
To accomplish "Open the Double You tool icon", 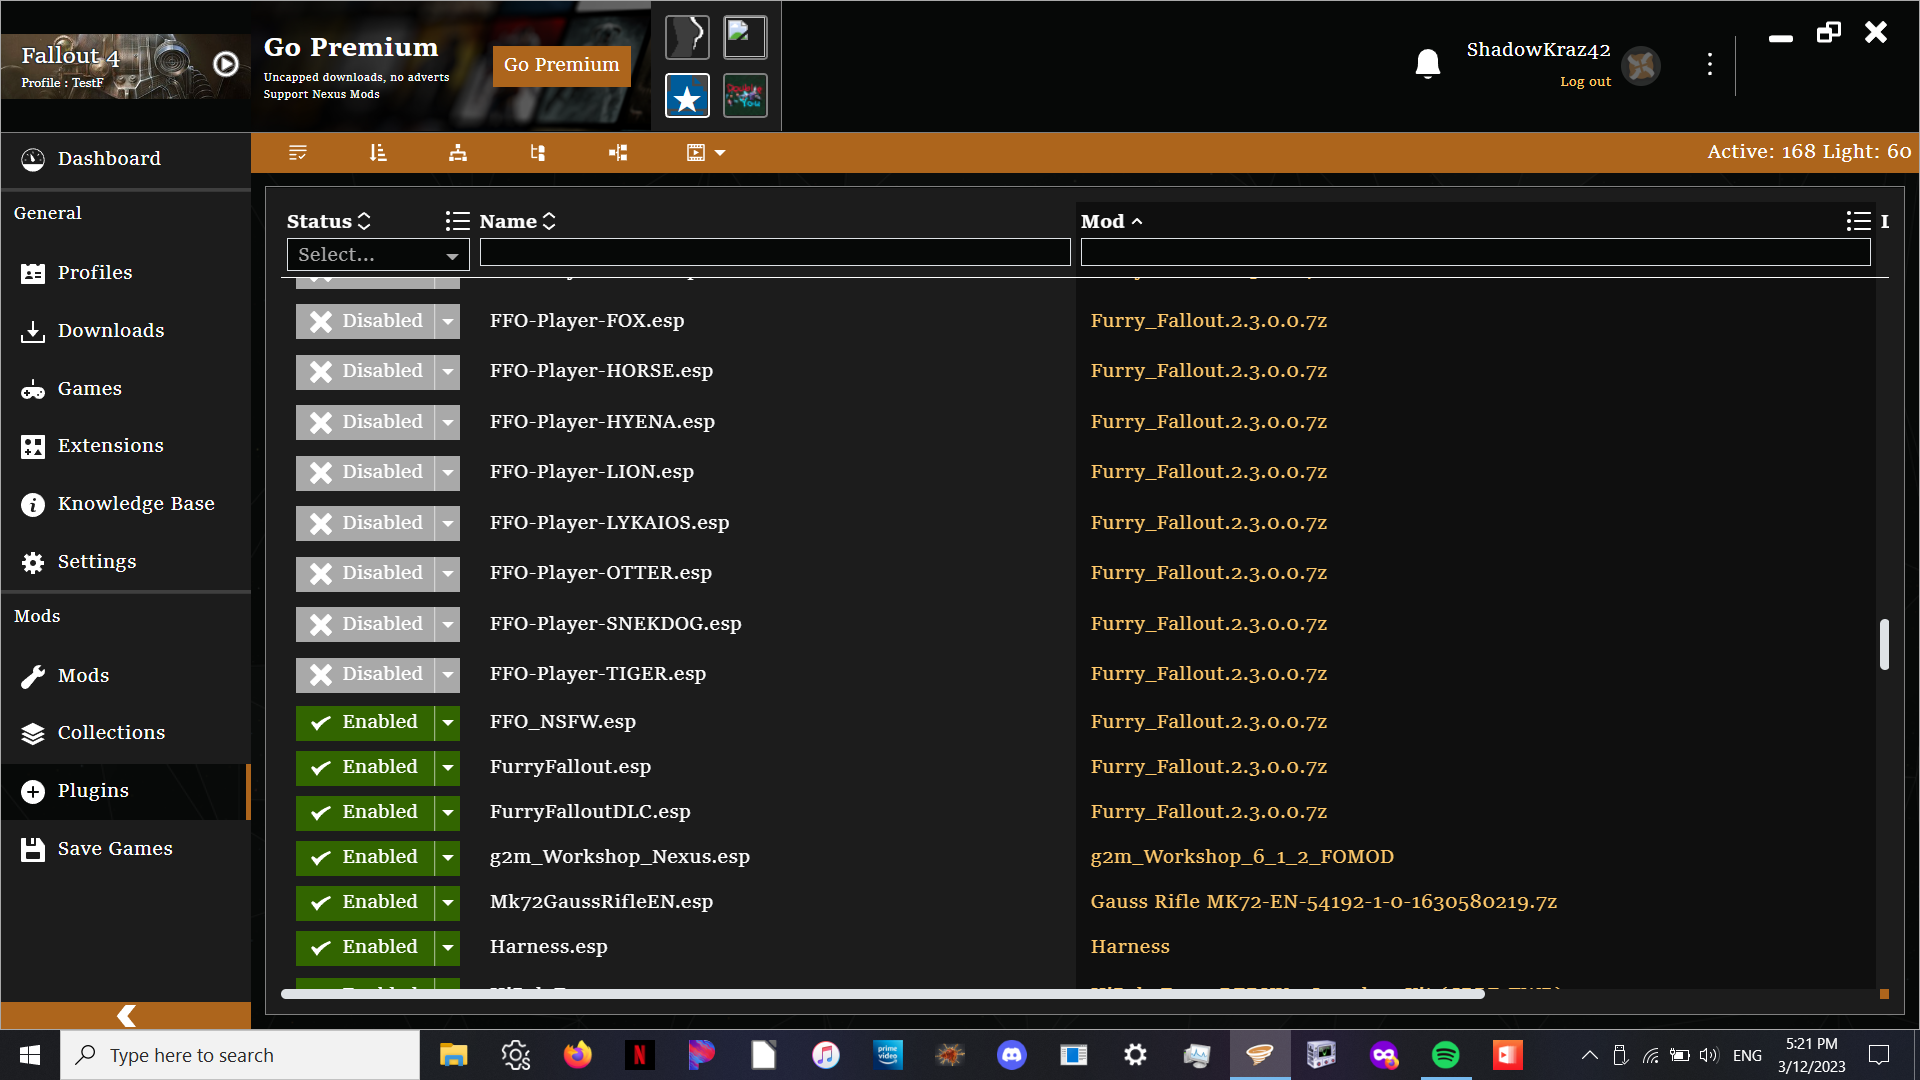I will click(x=745, y=96).
